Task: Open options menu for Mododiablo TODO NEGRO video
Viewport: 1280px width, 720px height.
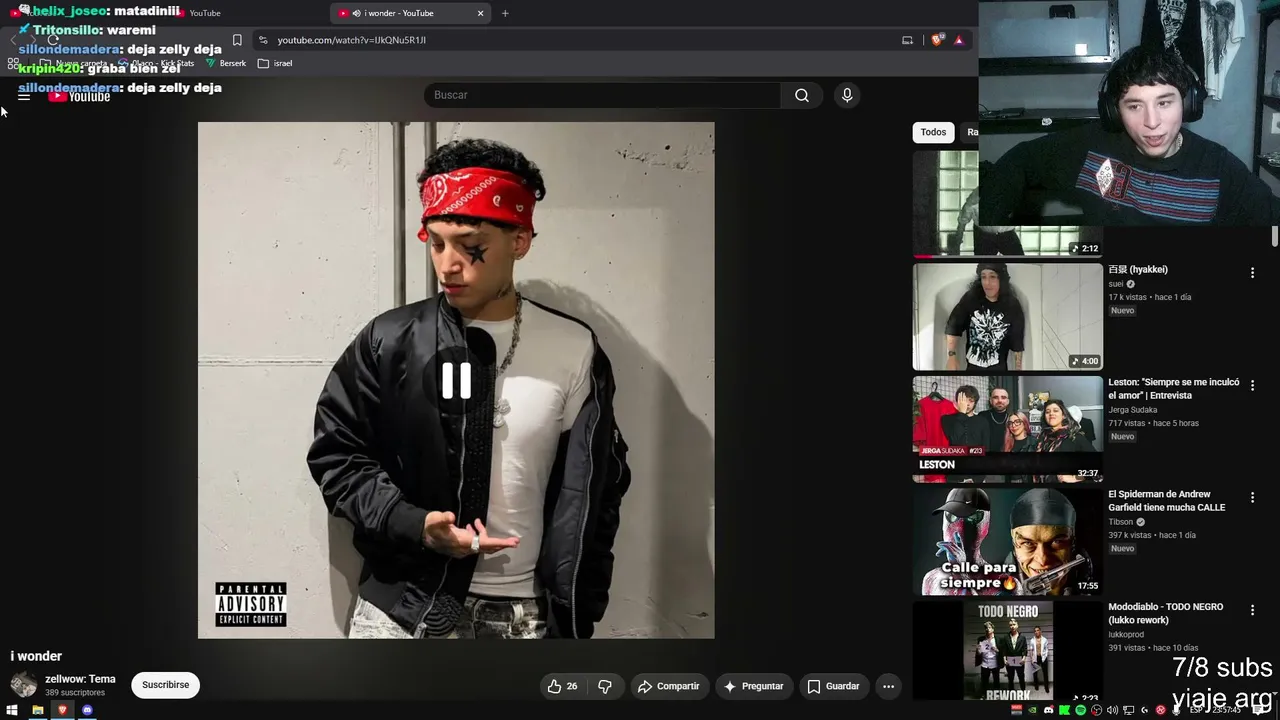Action: pyautogui.click(x=1252, y=609)
